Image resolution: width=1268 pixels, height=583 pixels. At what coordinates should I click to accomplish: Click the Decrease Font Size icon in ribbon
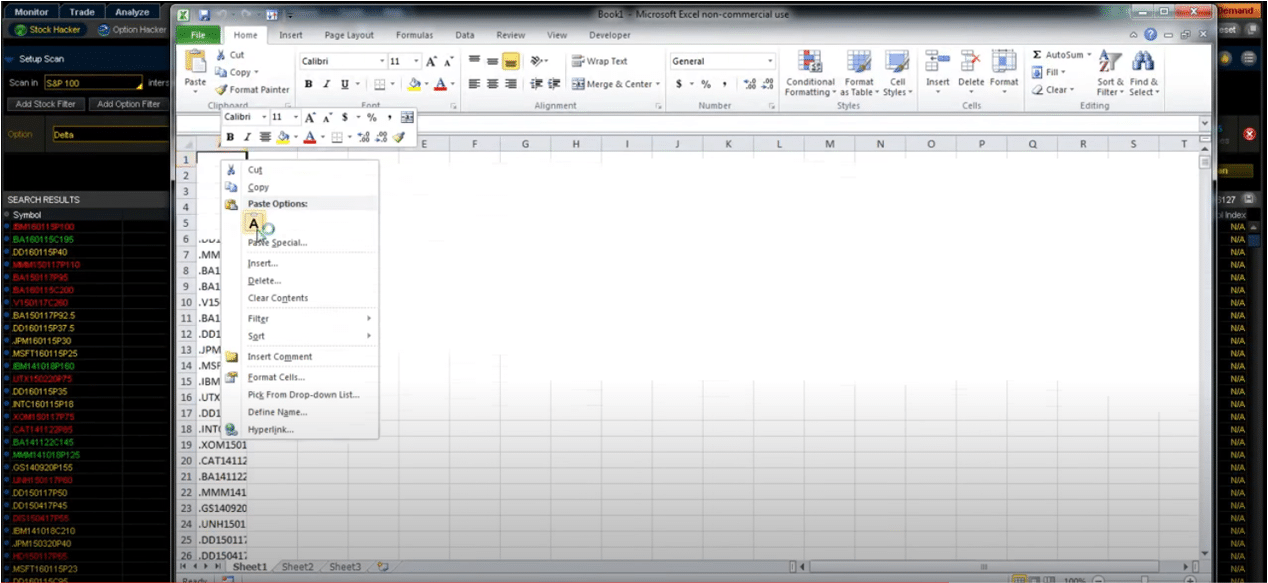tap(449, 62)
